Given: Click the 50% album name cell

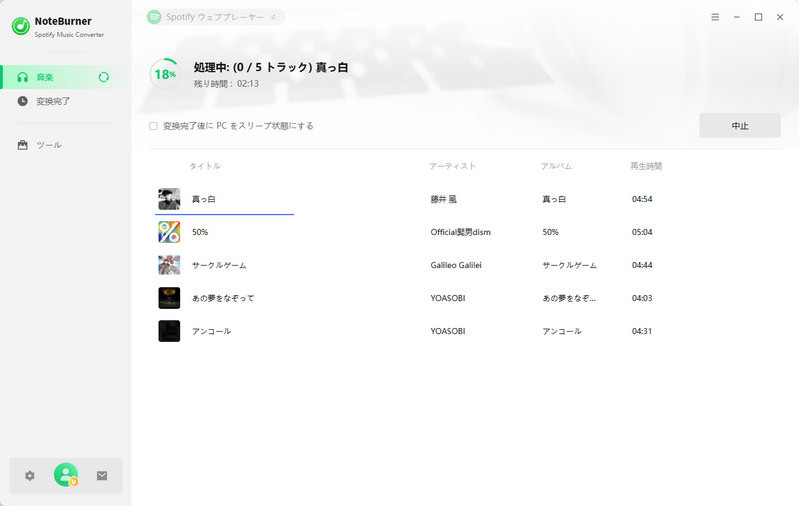Looking at the screenshot, I should (551, 232).
